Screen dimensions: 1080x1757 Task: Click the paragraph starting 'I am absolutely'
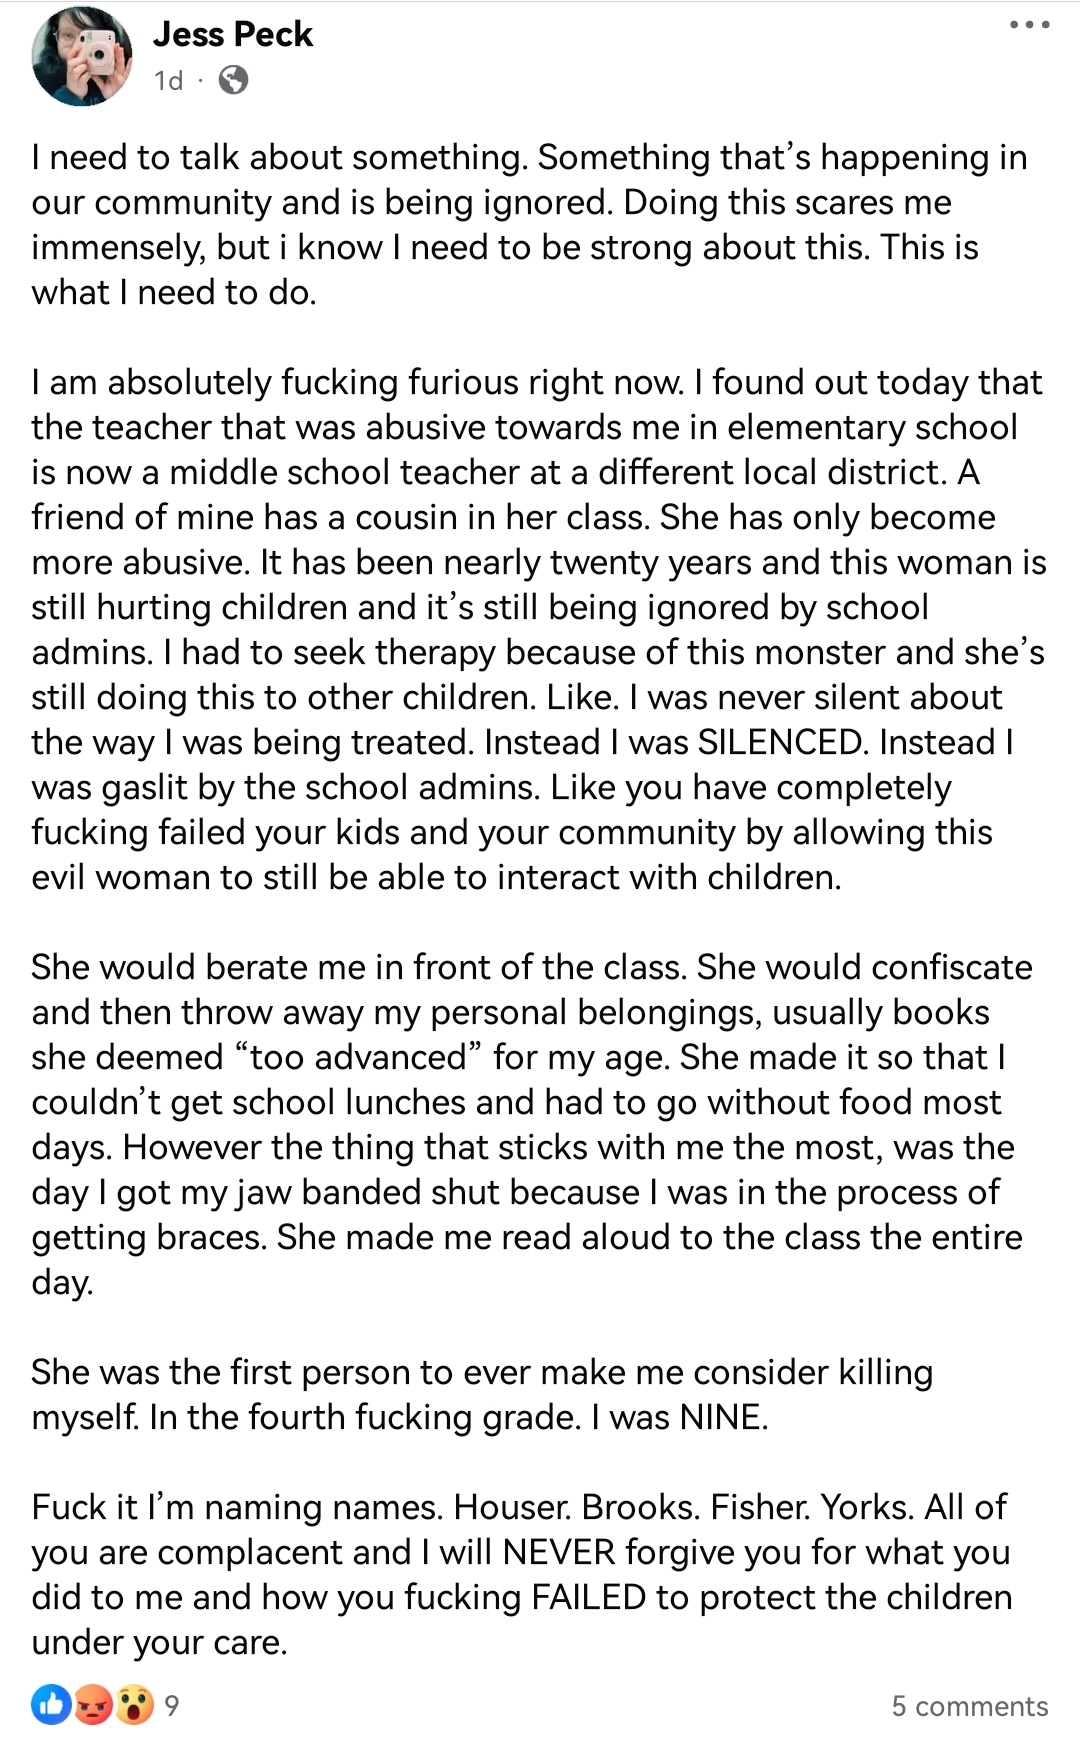539,629
